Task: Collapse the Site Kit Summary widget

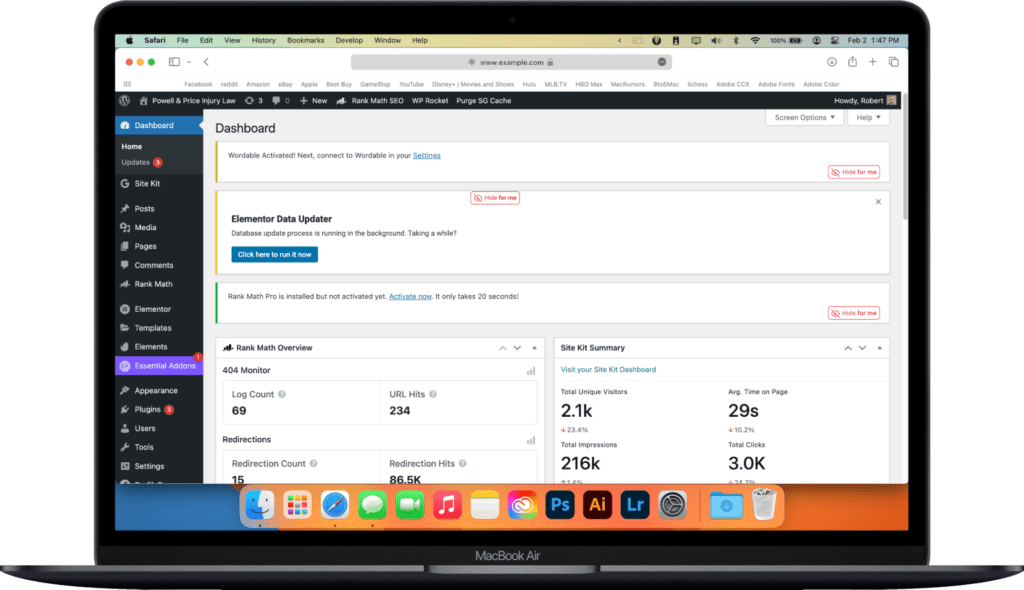Action: point(880,348)
